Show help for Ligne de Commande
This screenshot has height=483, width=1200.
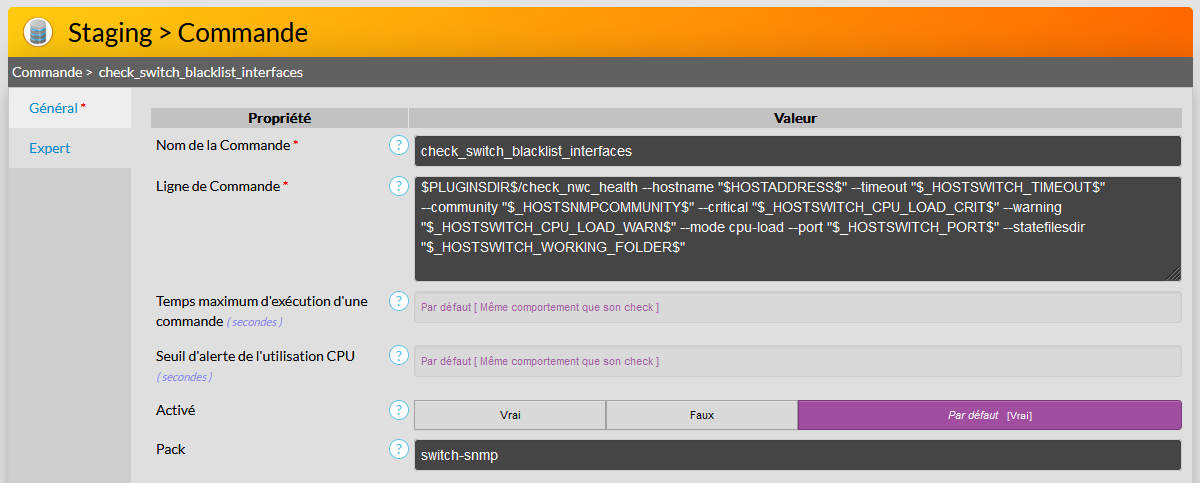399,186
